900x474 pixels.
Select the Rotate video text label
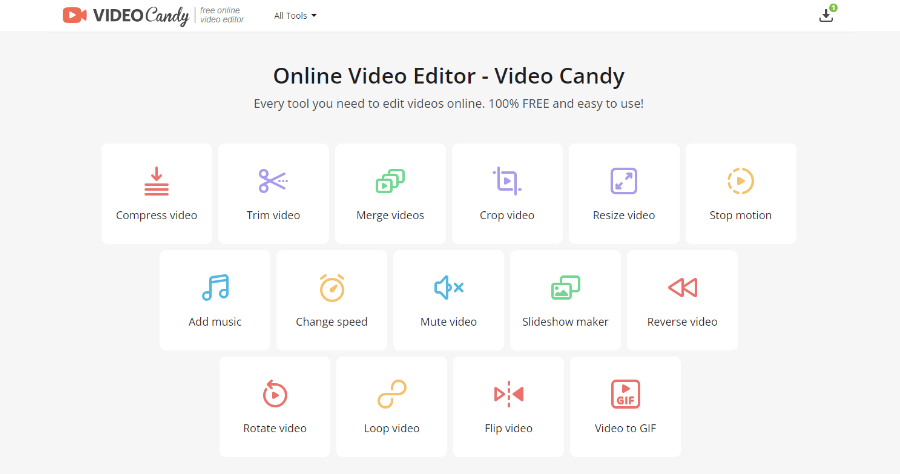click(275, 428)
